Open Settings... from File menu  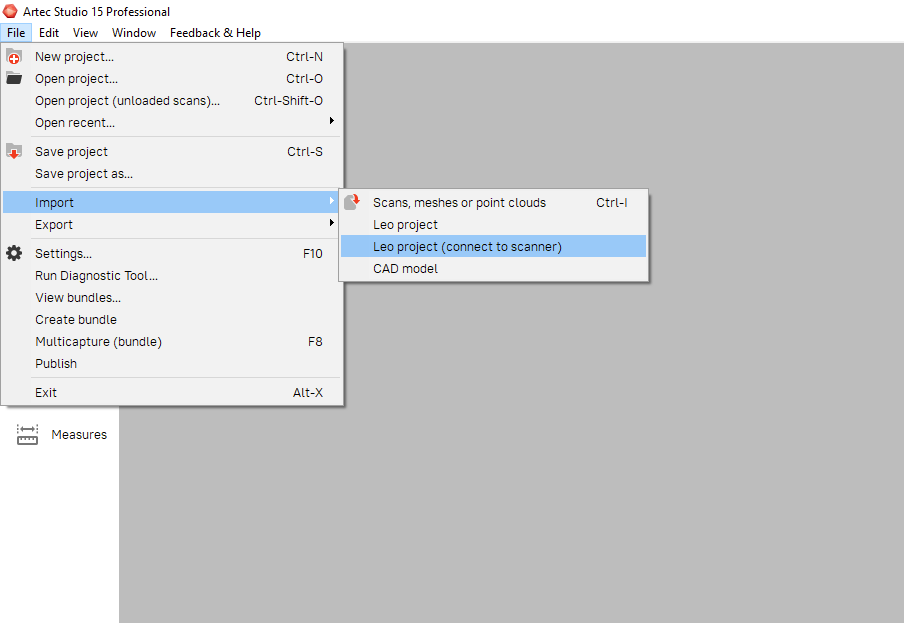172,253
